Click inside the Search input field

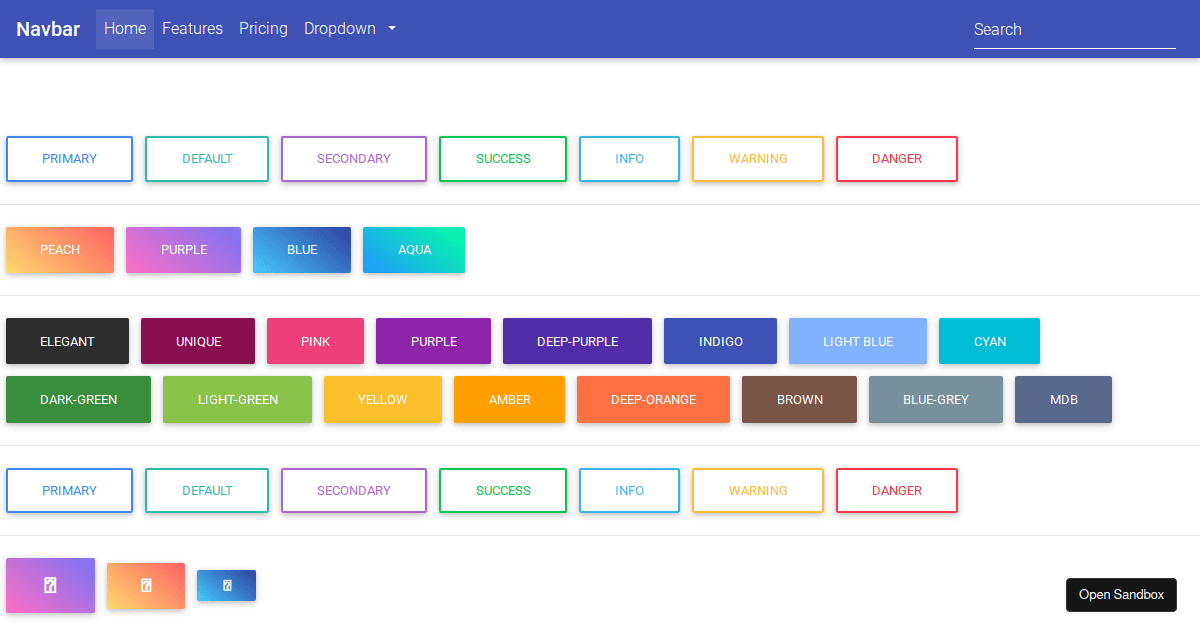1074,30
